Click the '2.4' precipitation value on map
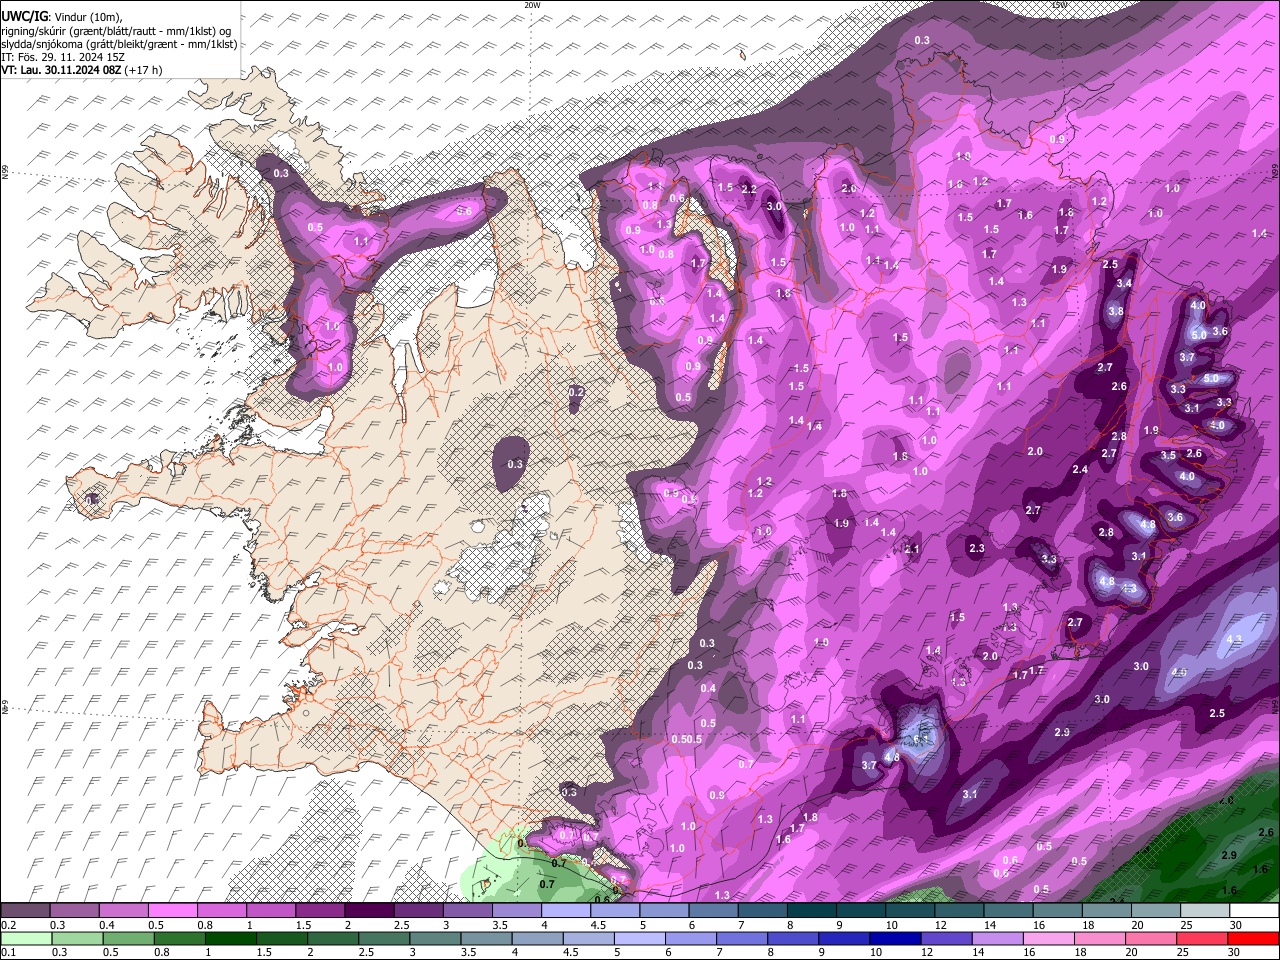Screen dimensions: 1280x960 tap(1080, 470)
